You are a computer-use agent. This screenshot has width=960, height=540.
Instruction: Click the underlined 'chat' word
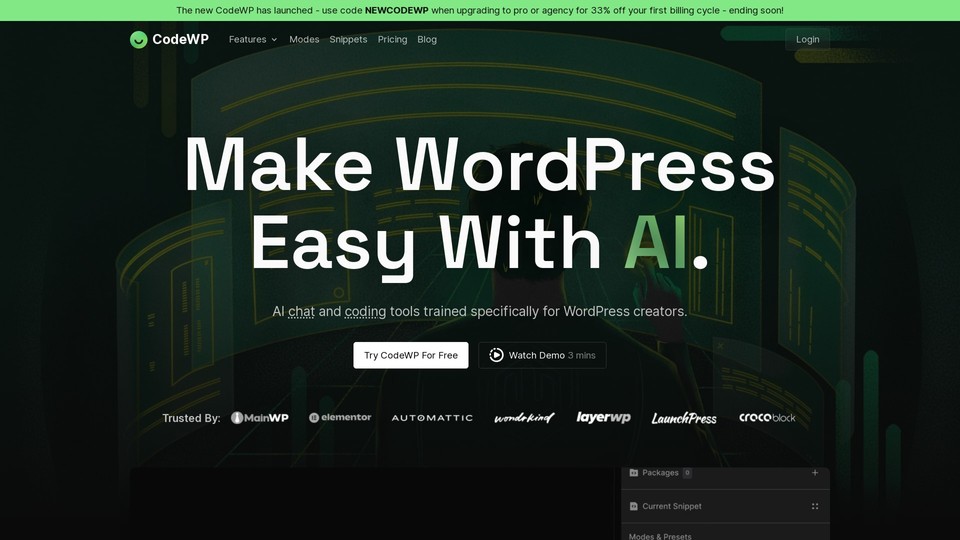[301, 312]
